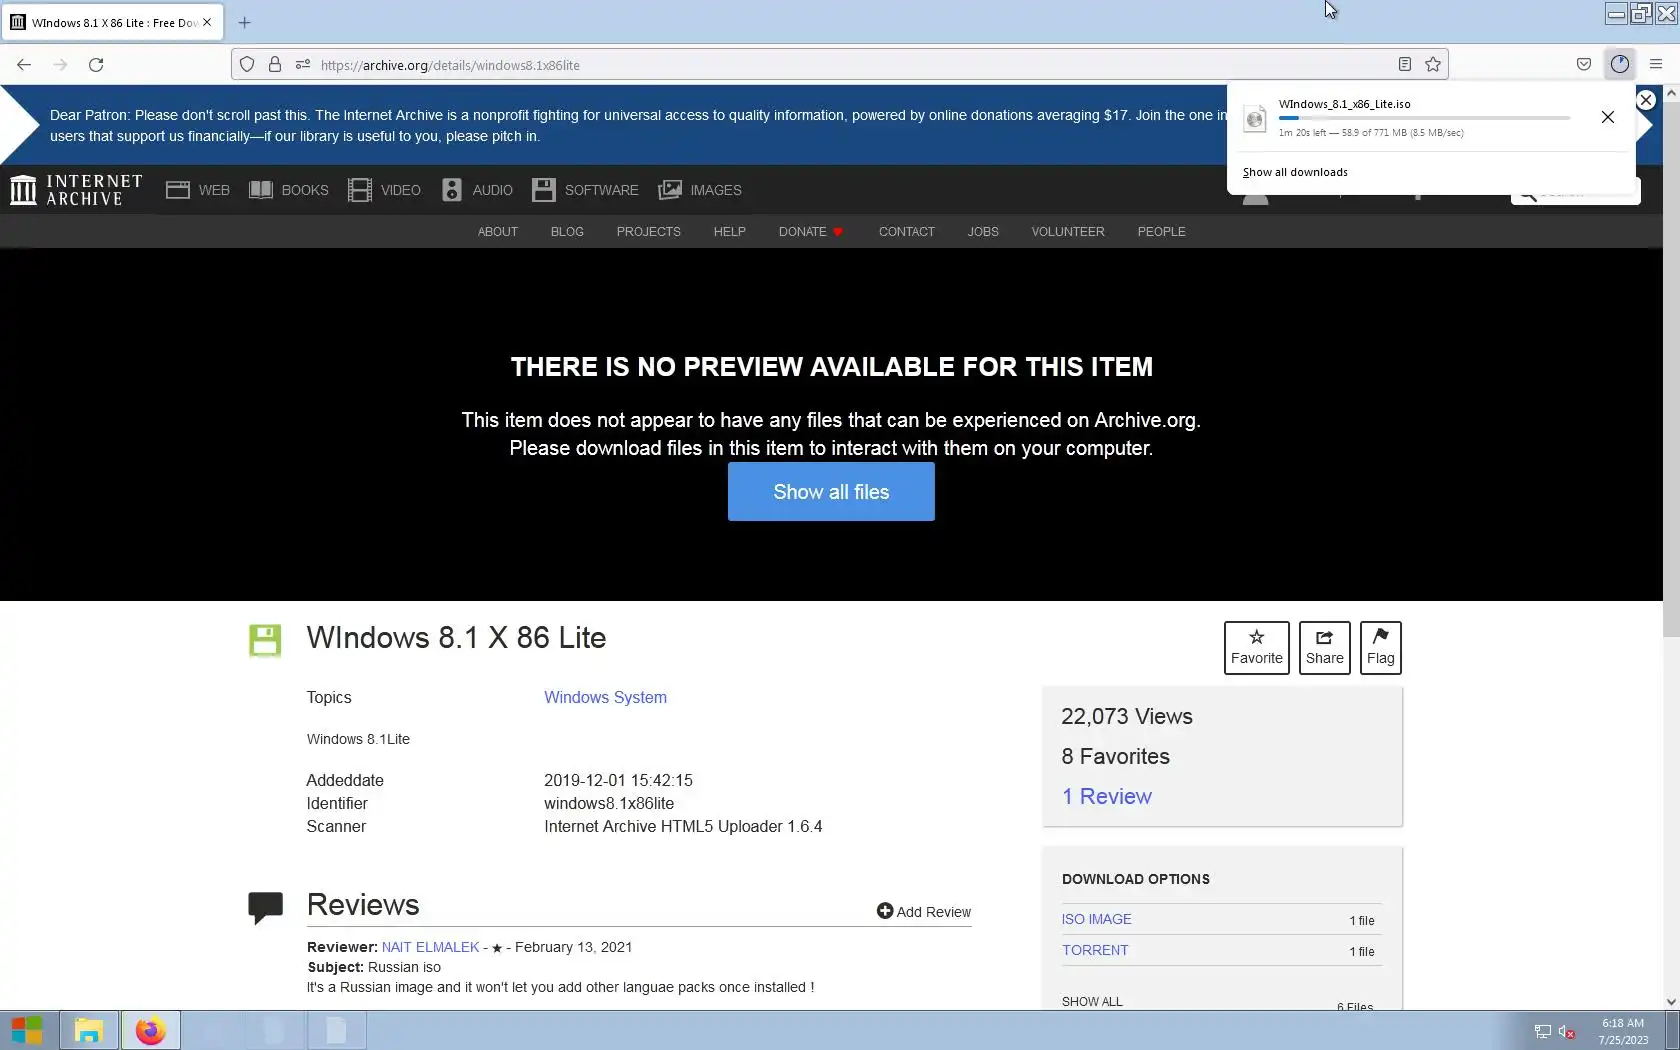Open the BOOKS media section
The height and width of the screenshot is (1050, 1680).
289,190
